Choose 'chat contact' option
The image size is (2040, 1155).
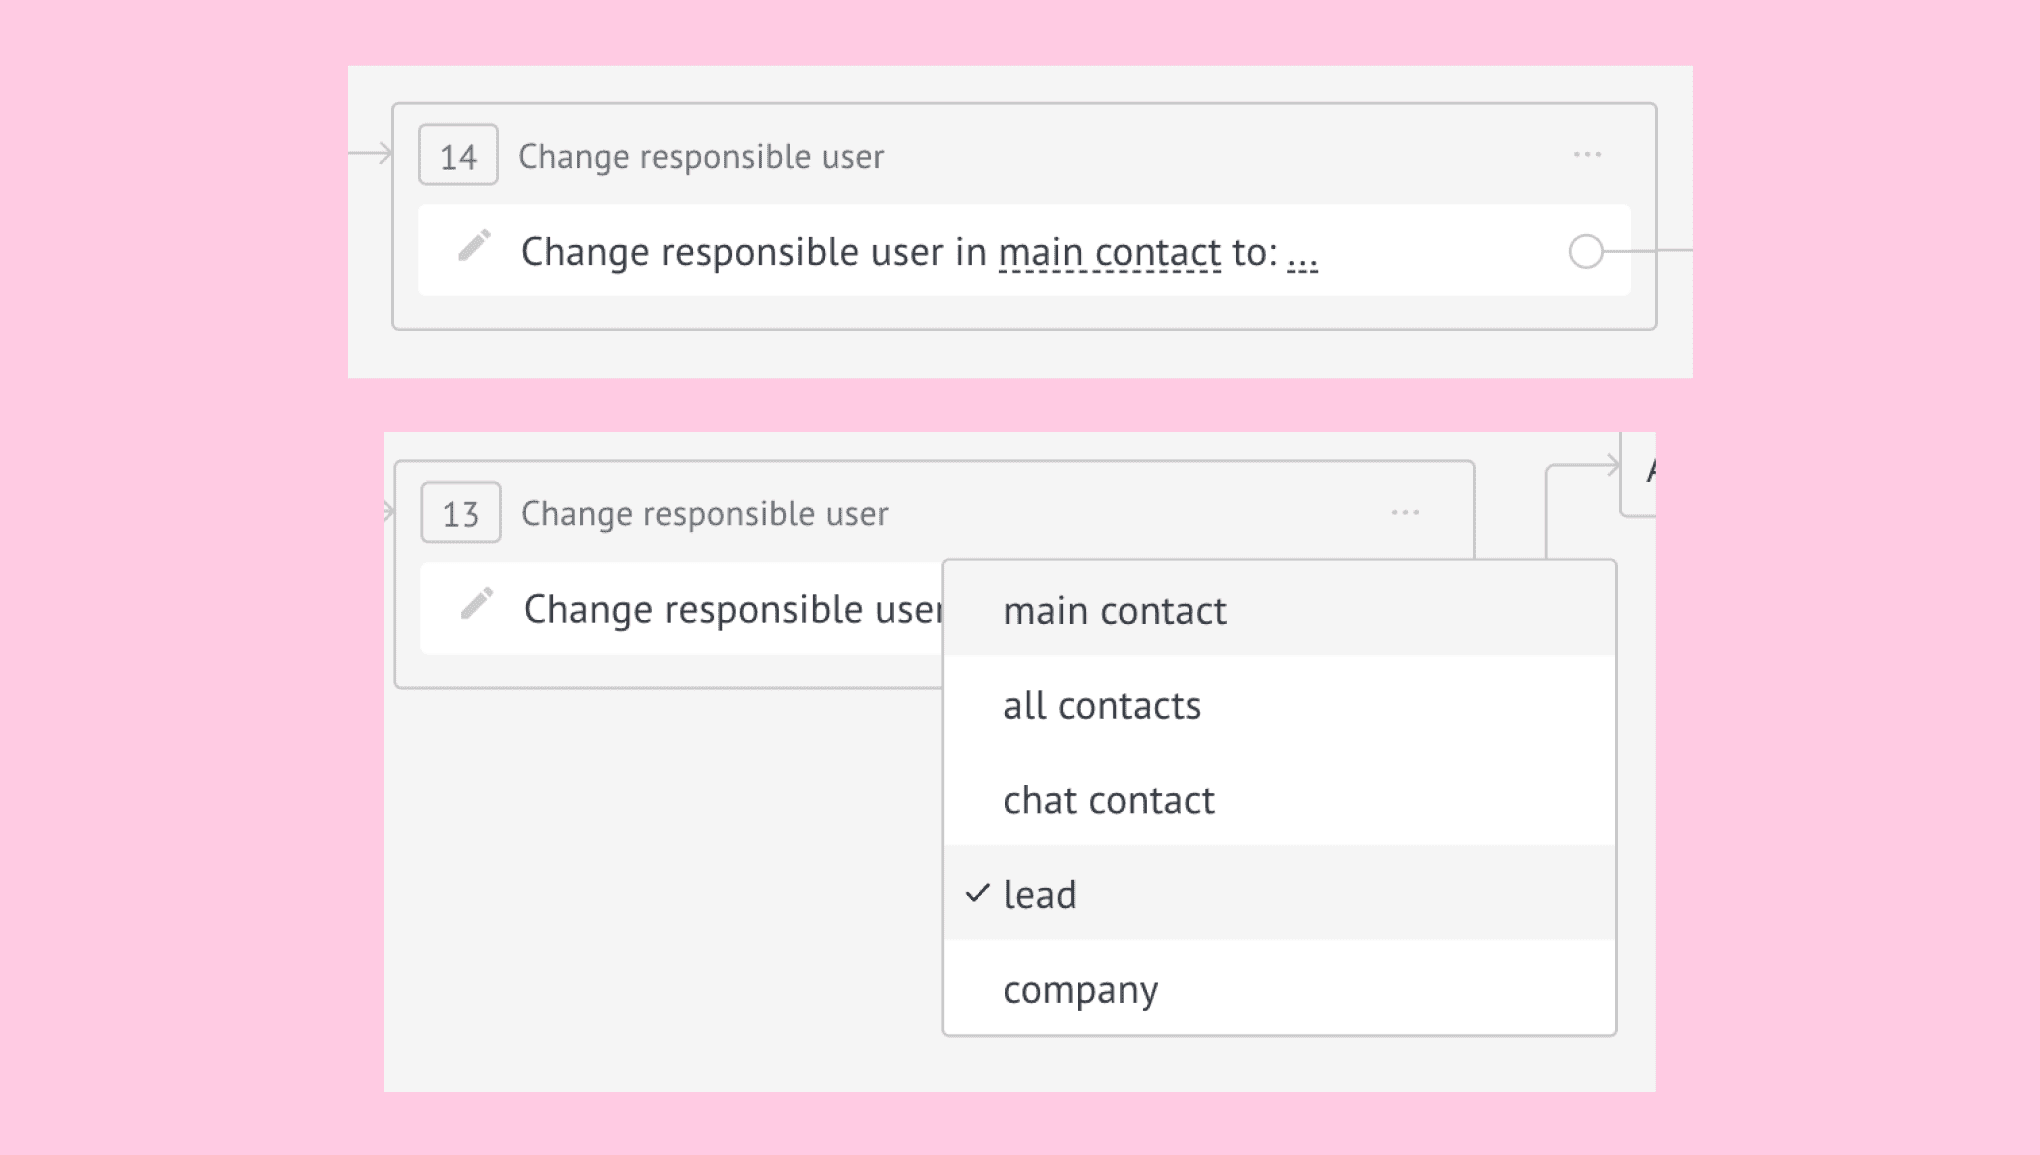[x=1279, y=799]
